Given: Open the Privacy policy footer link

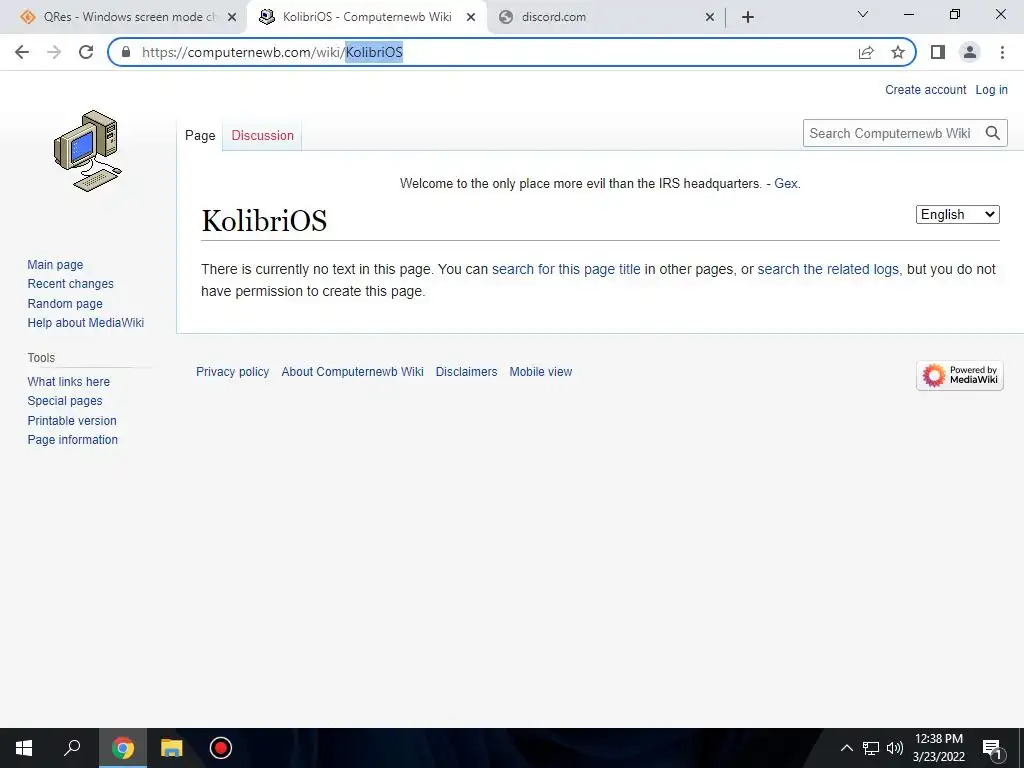Looking at the screenshot, I should click(232, 372).
